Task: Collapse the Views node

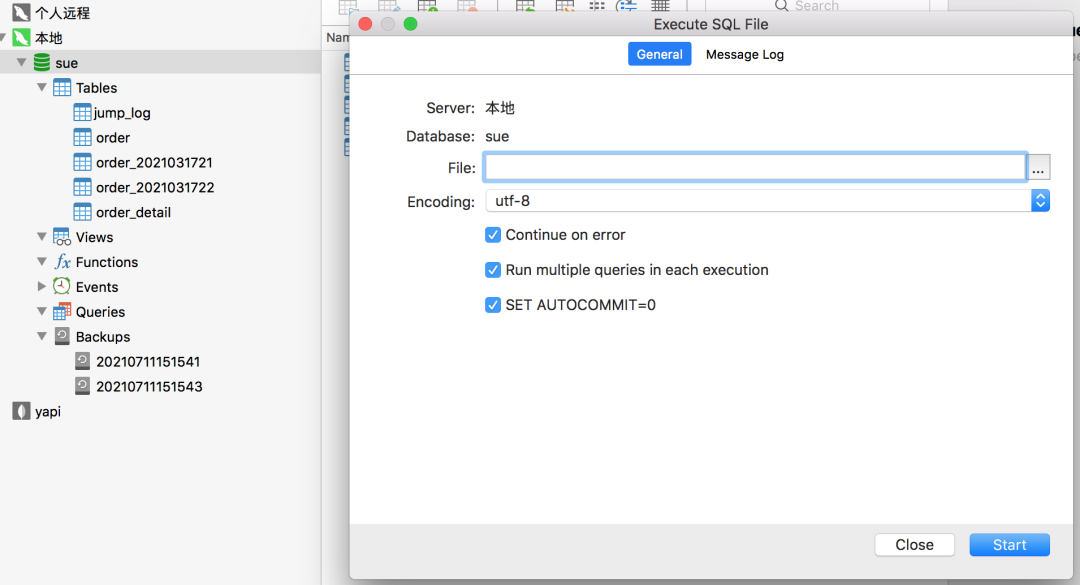Action: (x=41, y=237)
